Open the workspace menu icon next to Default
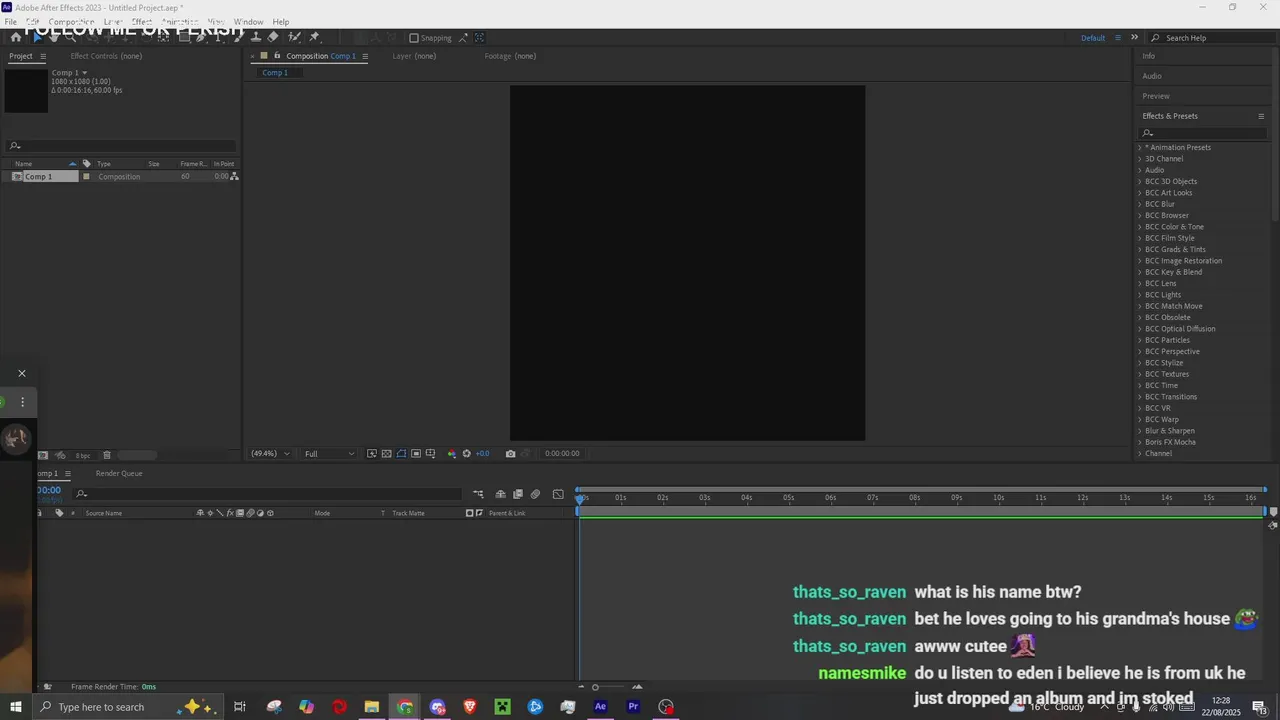The width and height of the screenshot is (1280, 720). pos(1118,38)
